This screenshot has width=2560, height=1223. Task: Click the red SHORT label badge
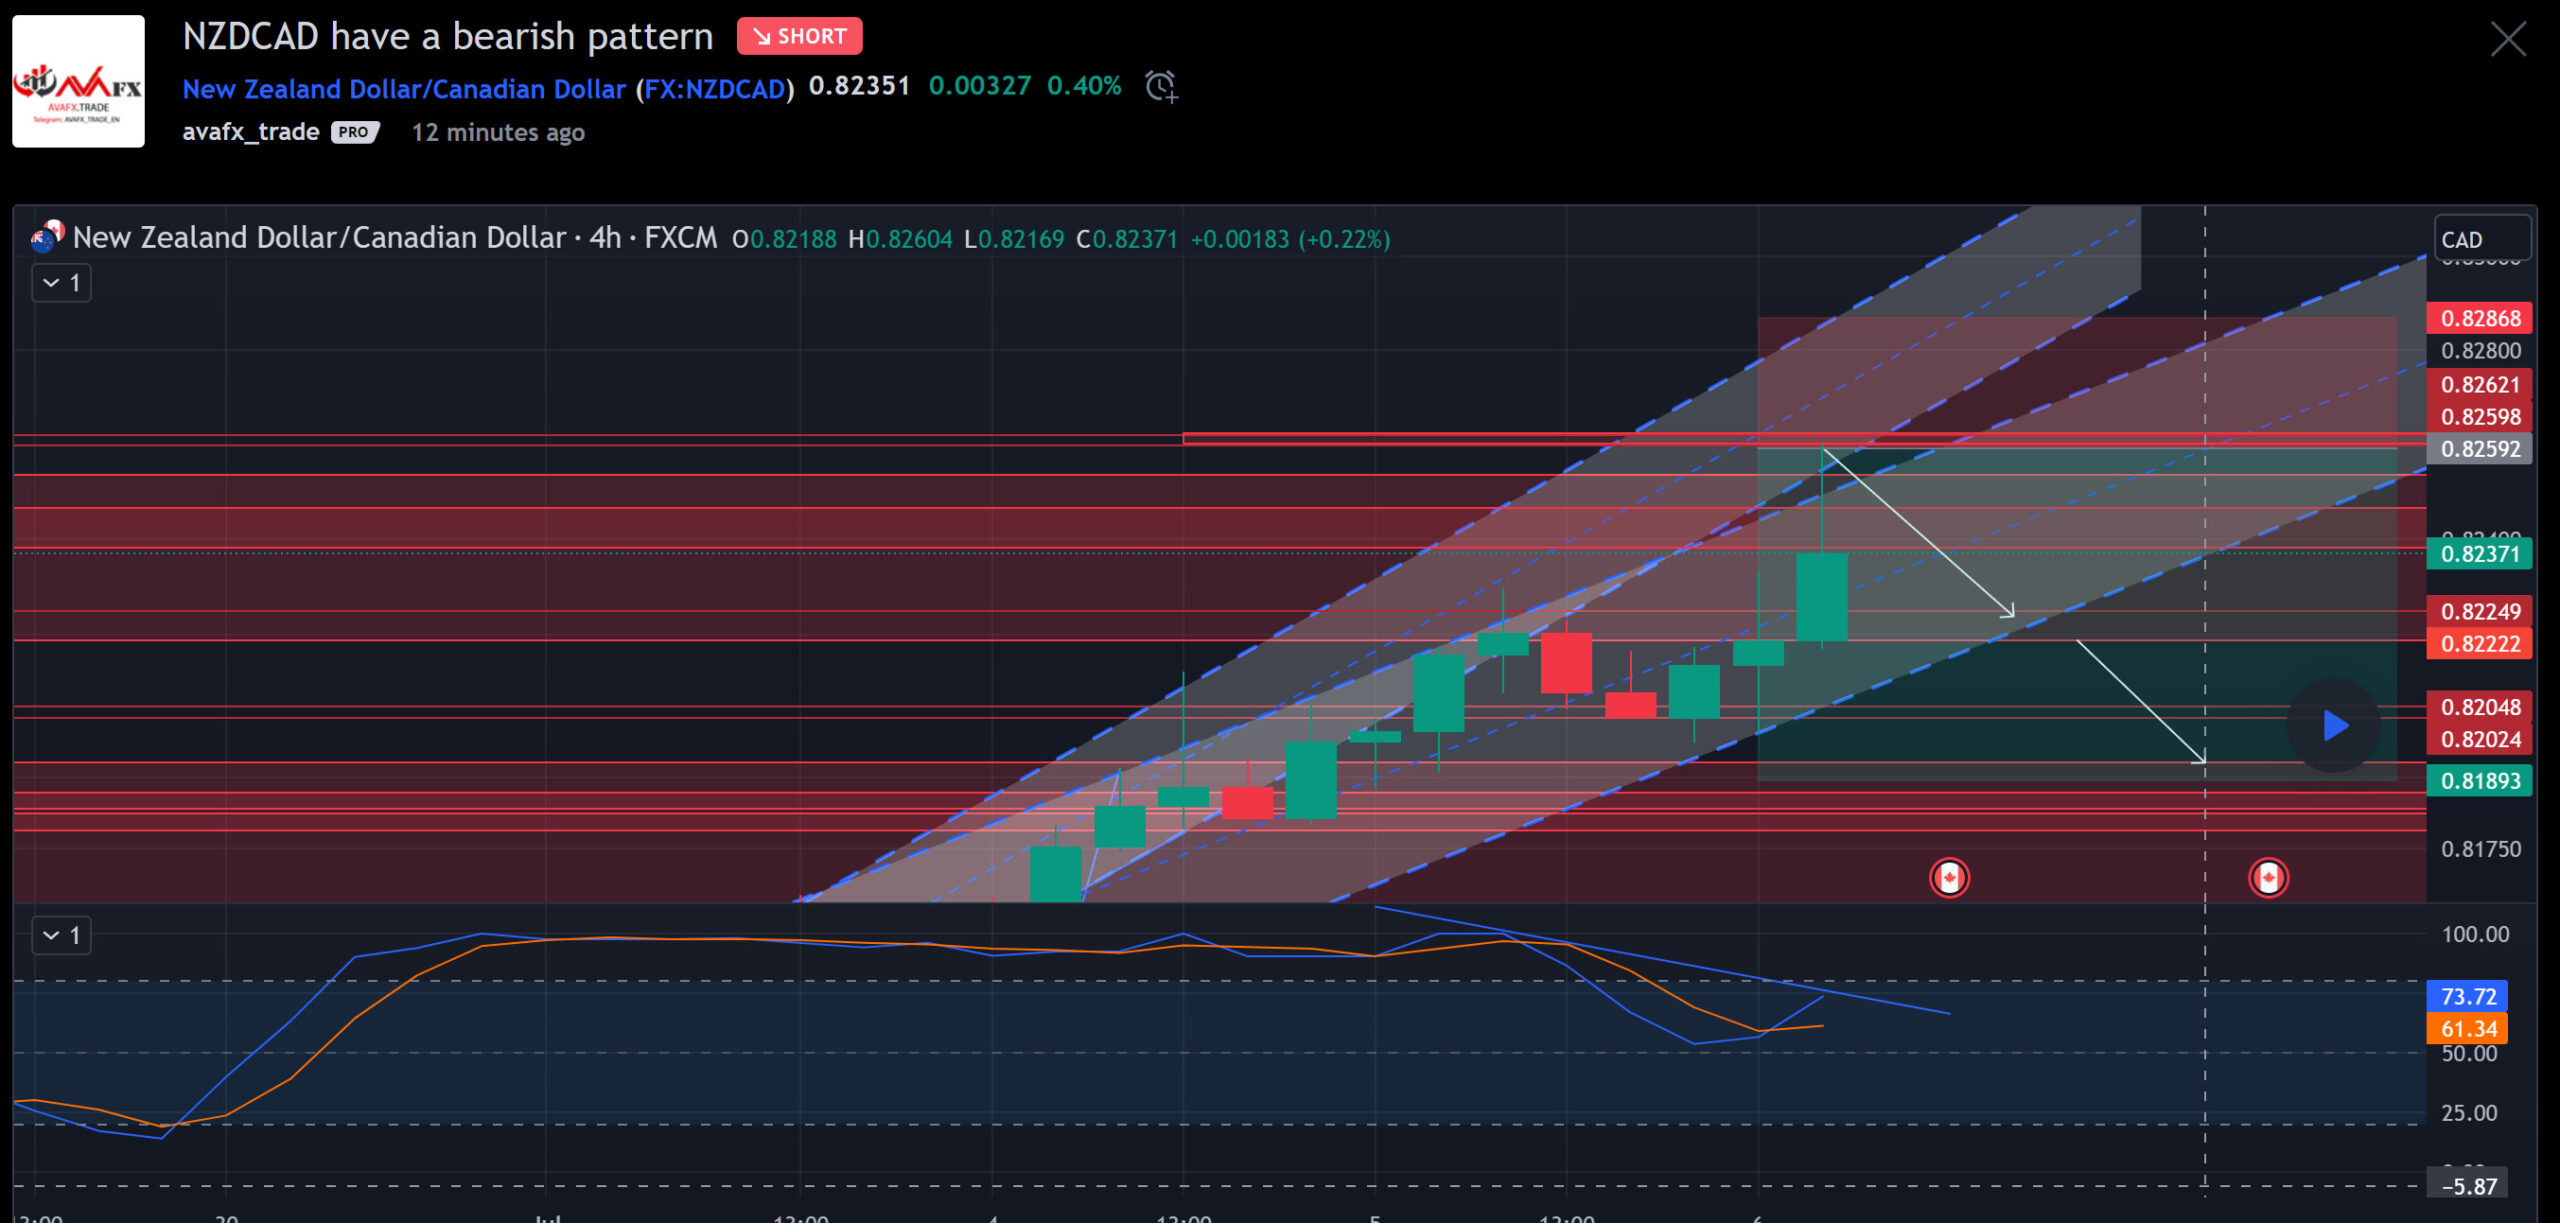coord(799,37)
